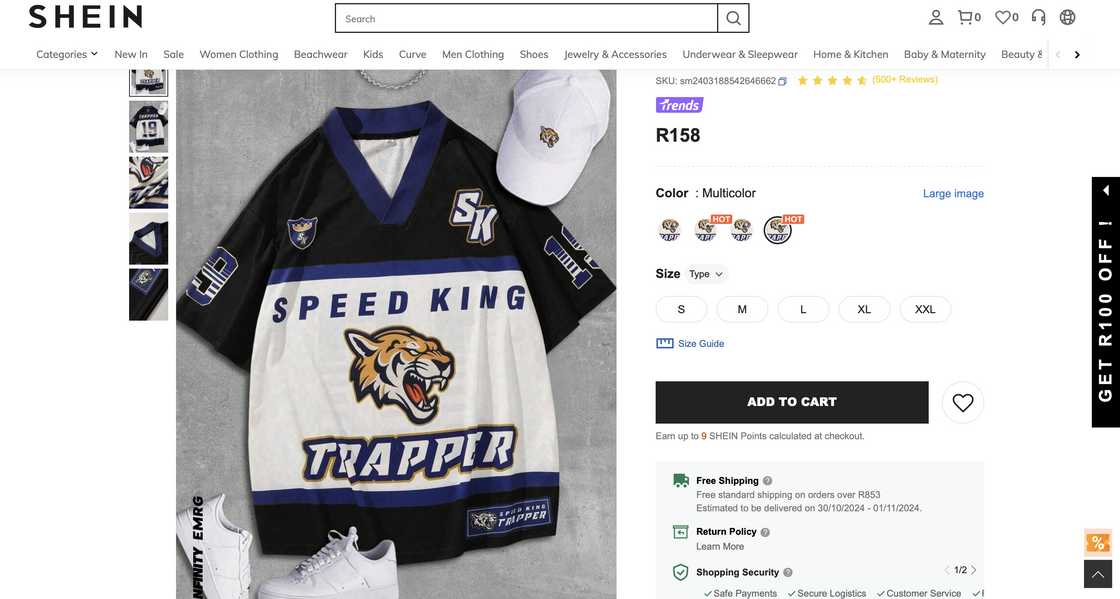Select size XL
The image size is (1120, 599).
point(864,309)
